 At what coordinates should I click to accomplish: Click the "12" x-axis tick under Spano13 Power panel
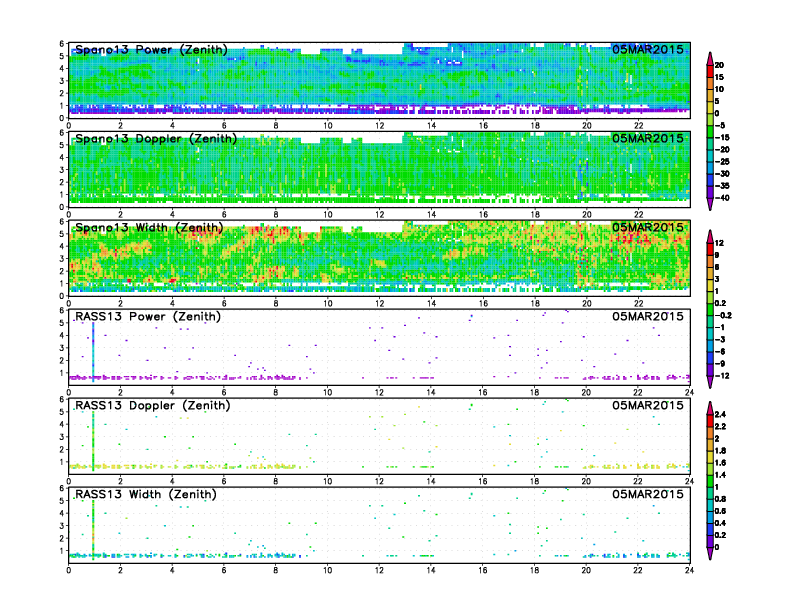point(379,126)
